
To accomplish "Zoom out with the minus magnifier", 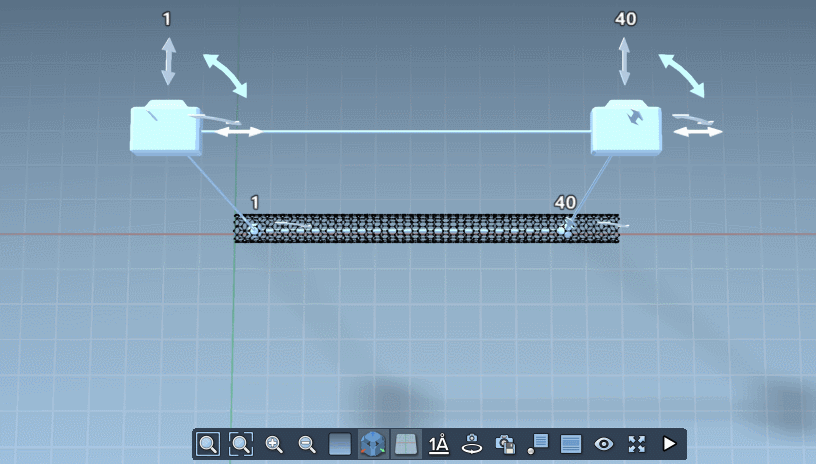I will pyautogui.click(x=307, y=444).
